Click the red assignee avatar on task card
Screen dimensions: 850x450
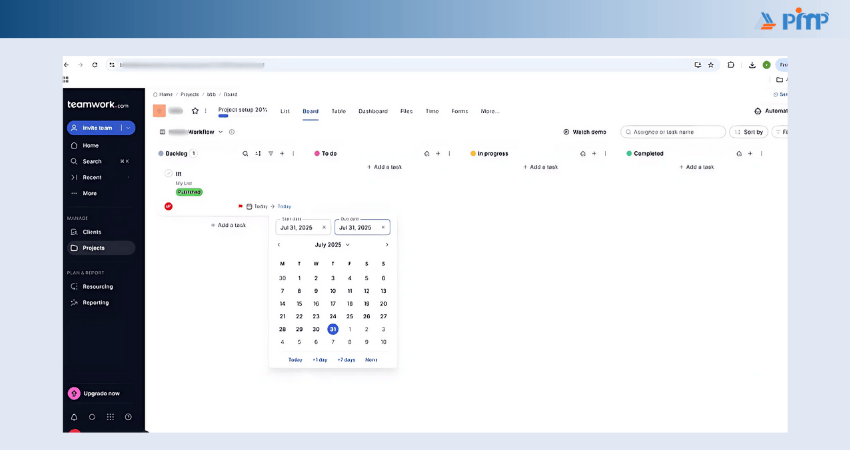pos(169,207)
